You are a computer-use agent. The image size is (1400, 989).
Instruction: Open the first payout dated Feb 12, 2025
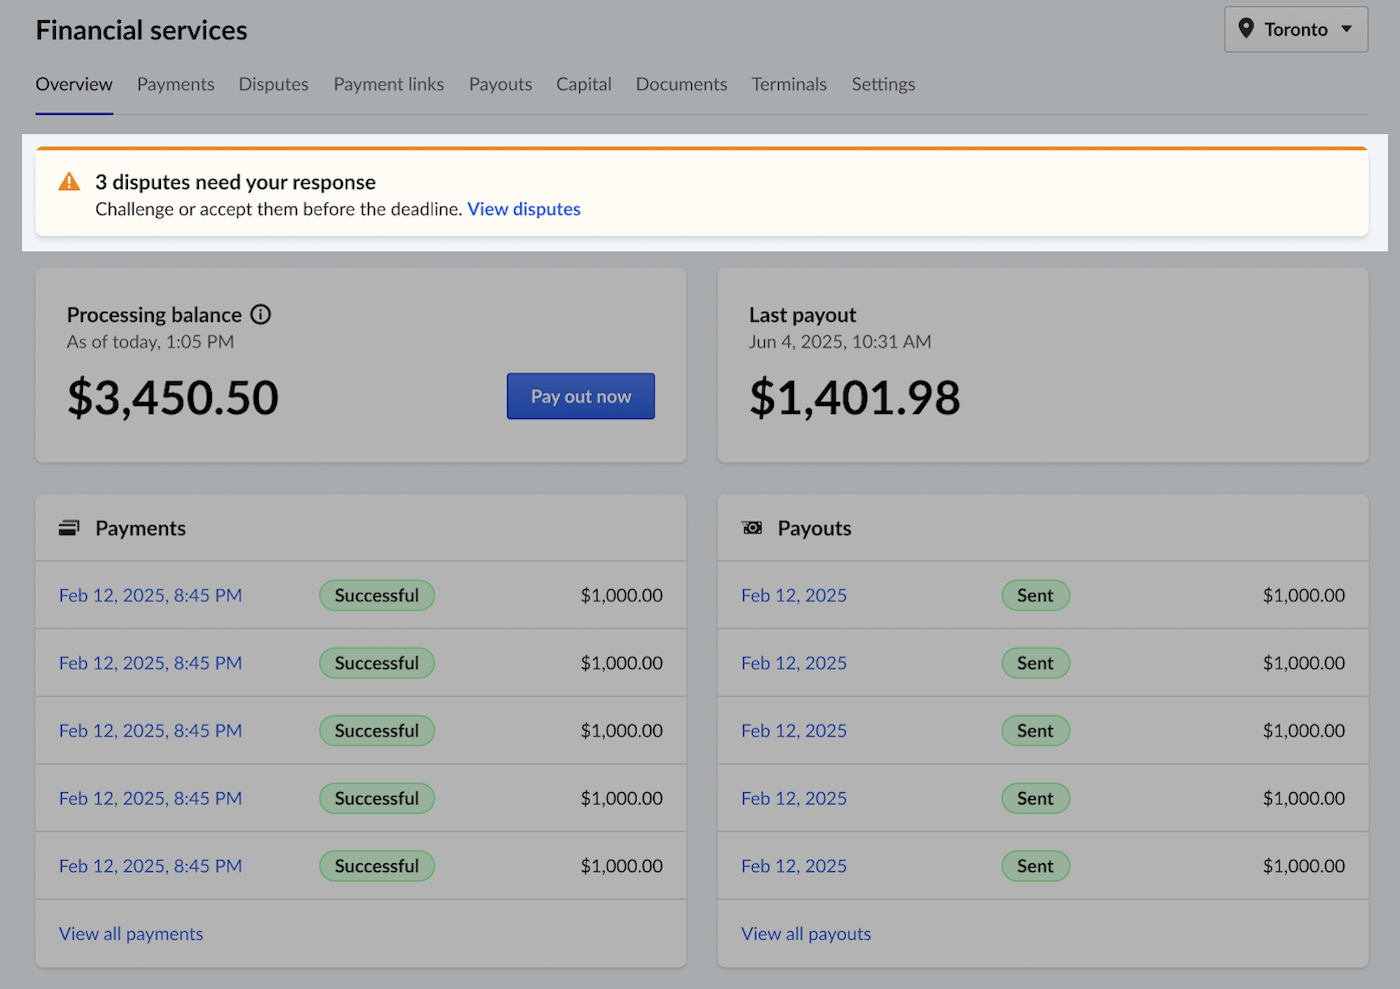(x=794, y=596)
